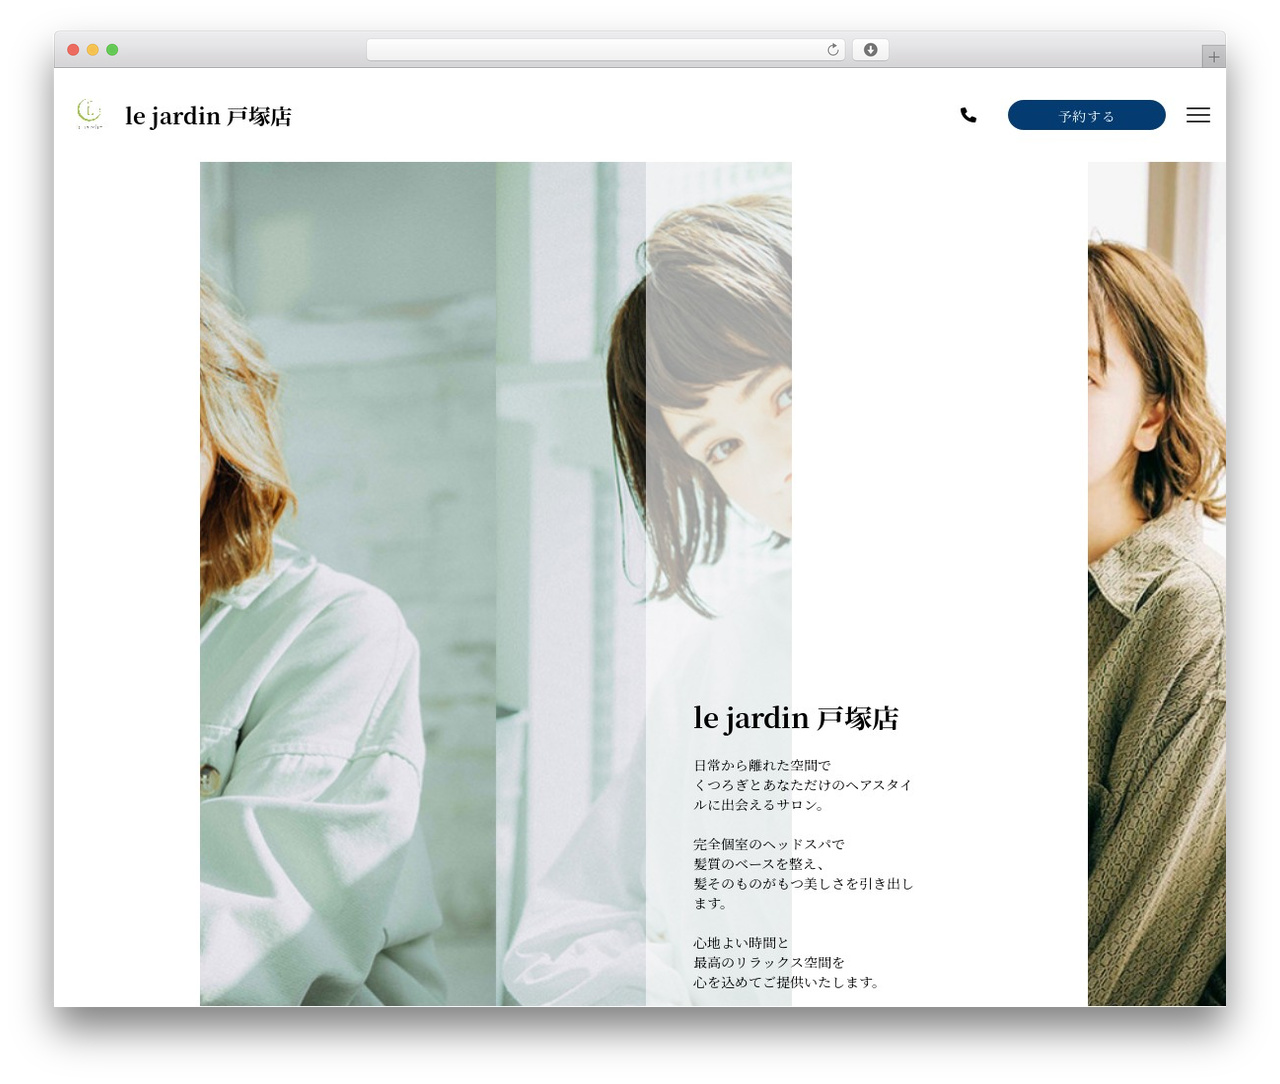This screenshot has height=1084, width=1280.
Task: Click the text 最高のリラックス空間を
Action: 769,962
